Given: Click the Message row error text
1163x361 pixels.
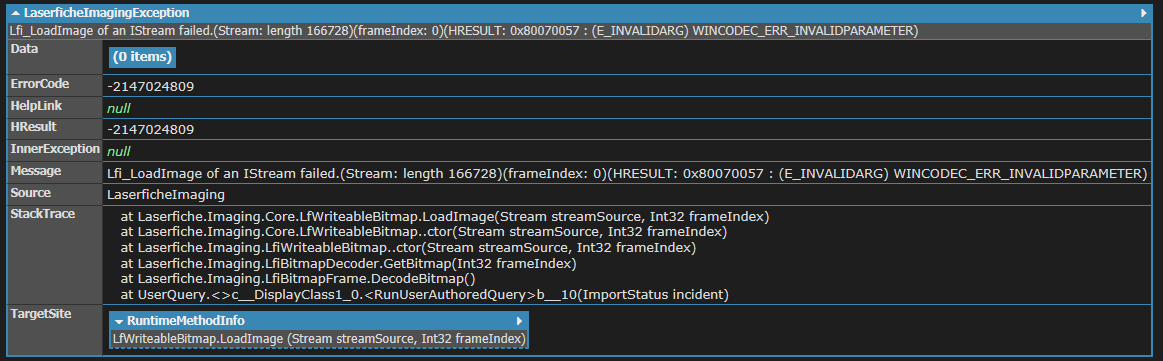Looking at the screenshot, I should [627, 173].
